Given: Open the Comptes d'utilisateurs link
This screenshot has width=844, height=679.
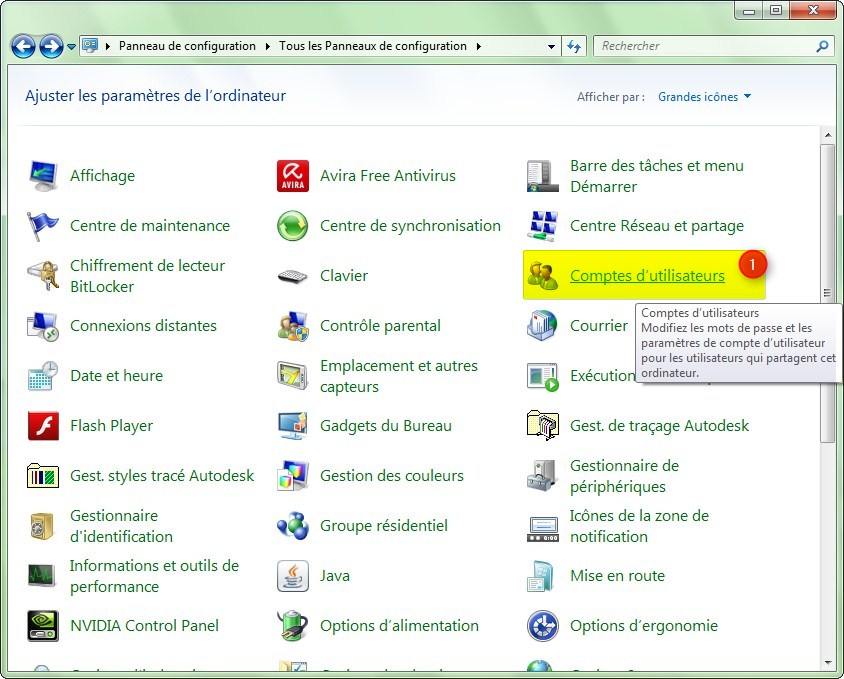Looking at the screenshot, I should coord(647,276).
